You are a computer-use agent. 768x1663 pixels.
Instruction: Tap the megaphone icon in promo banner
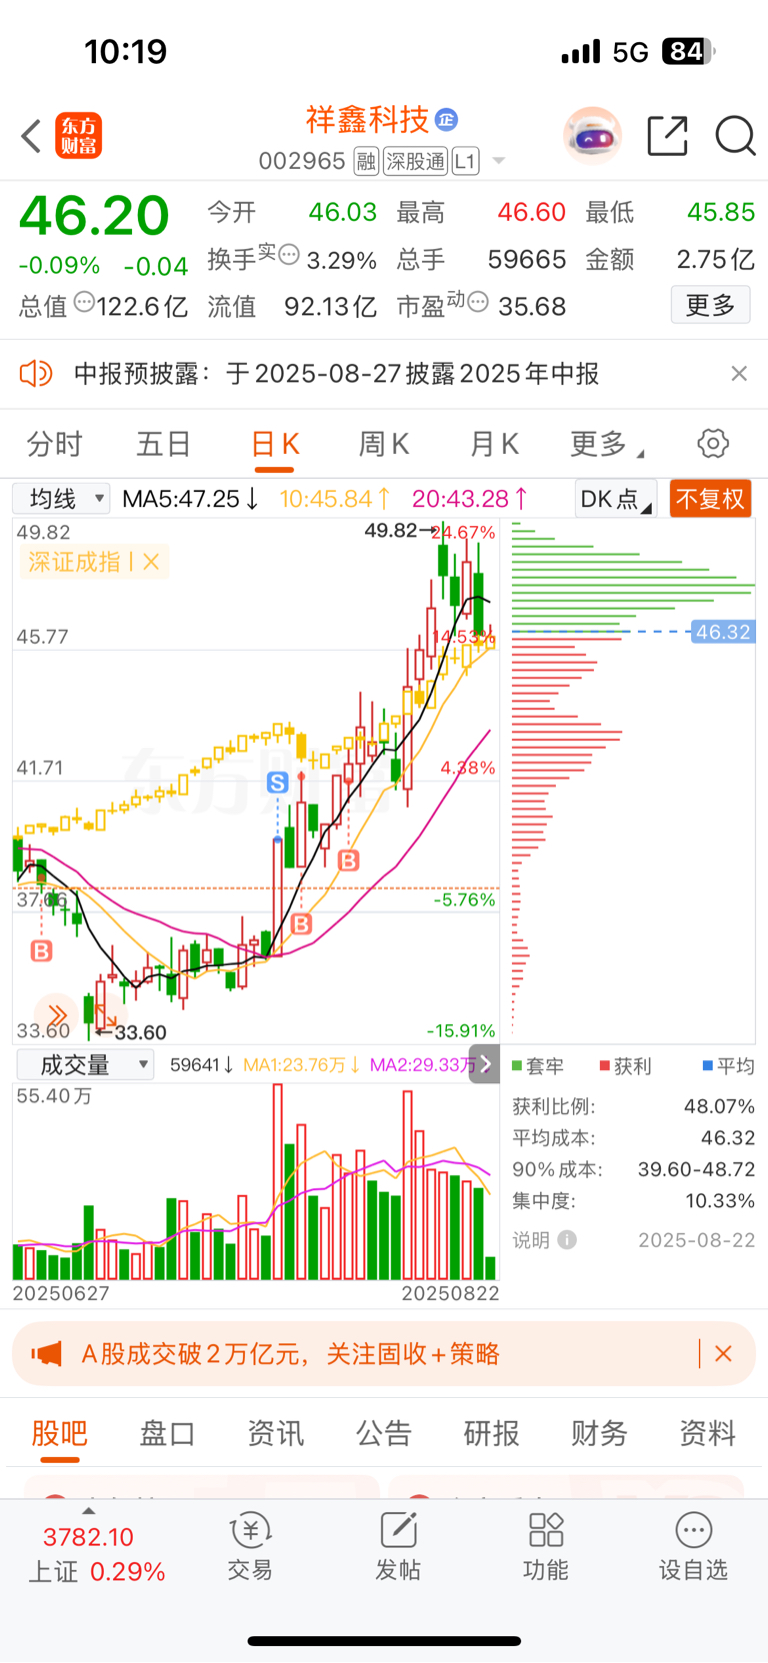[x=46, y=1354]
